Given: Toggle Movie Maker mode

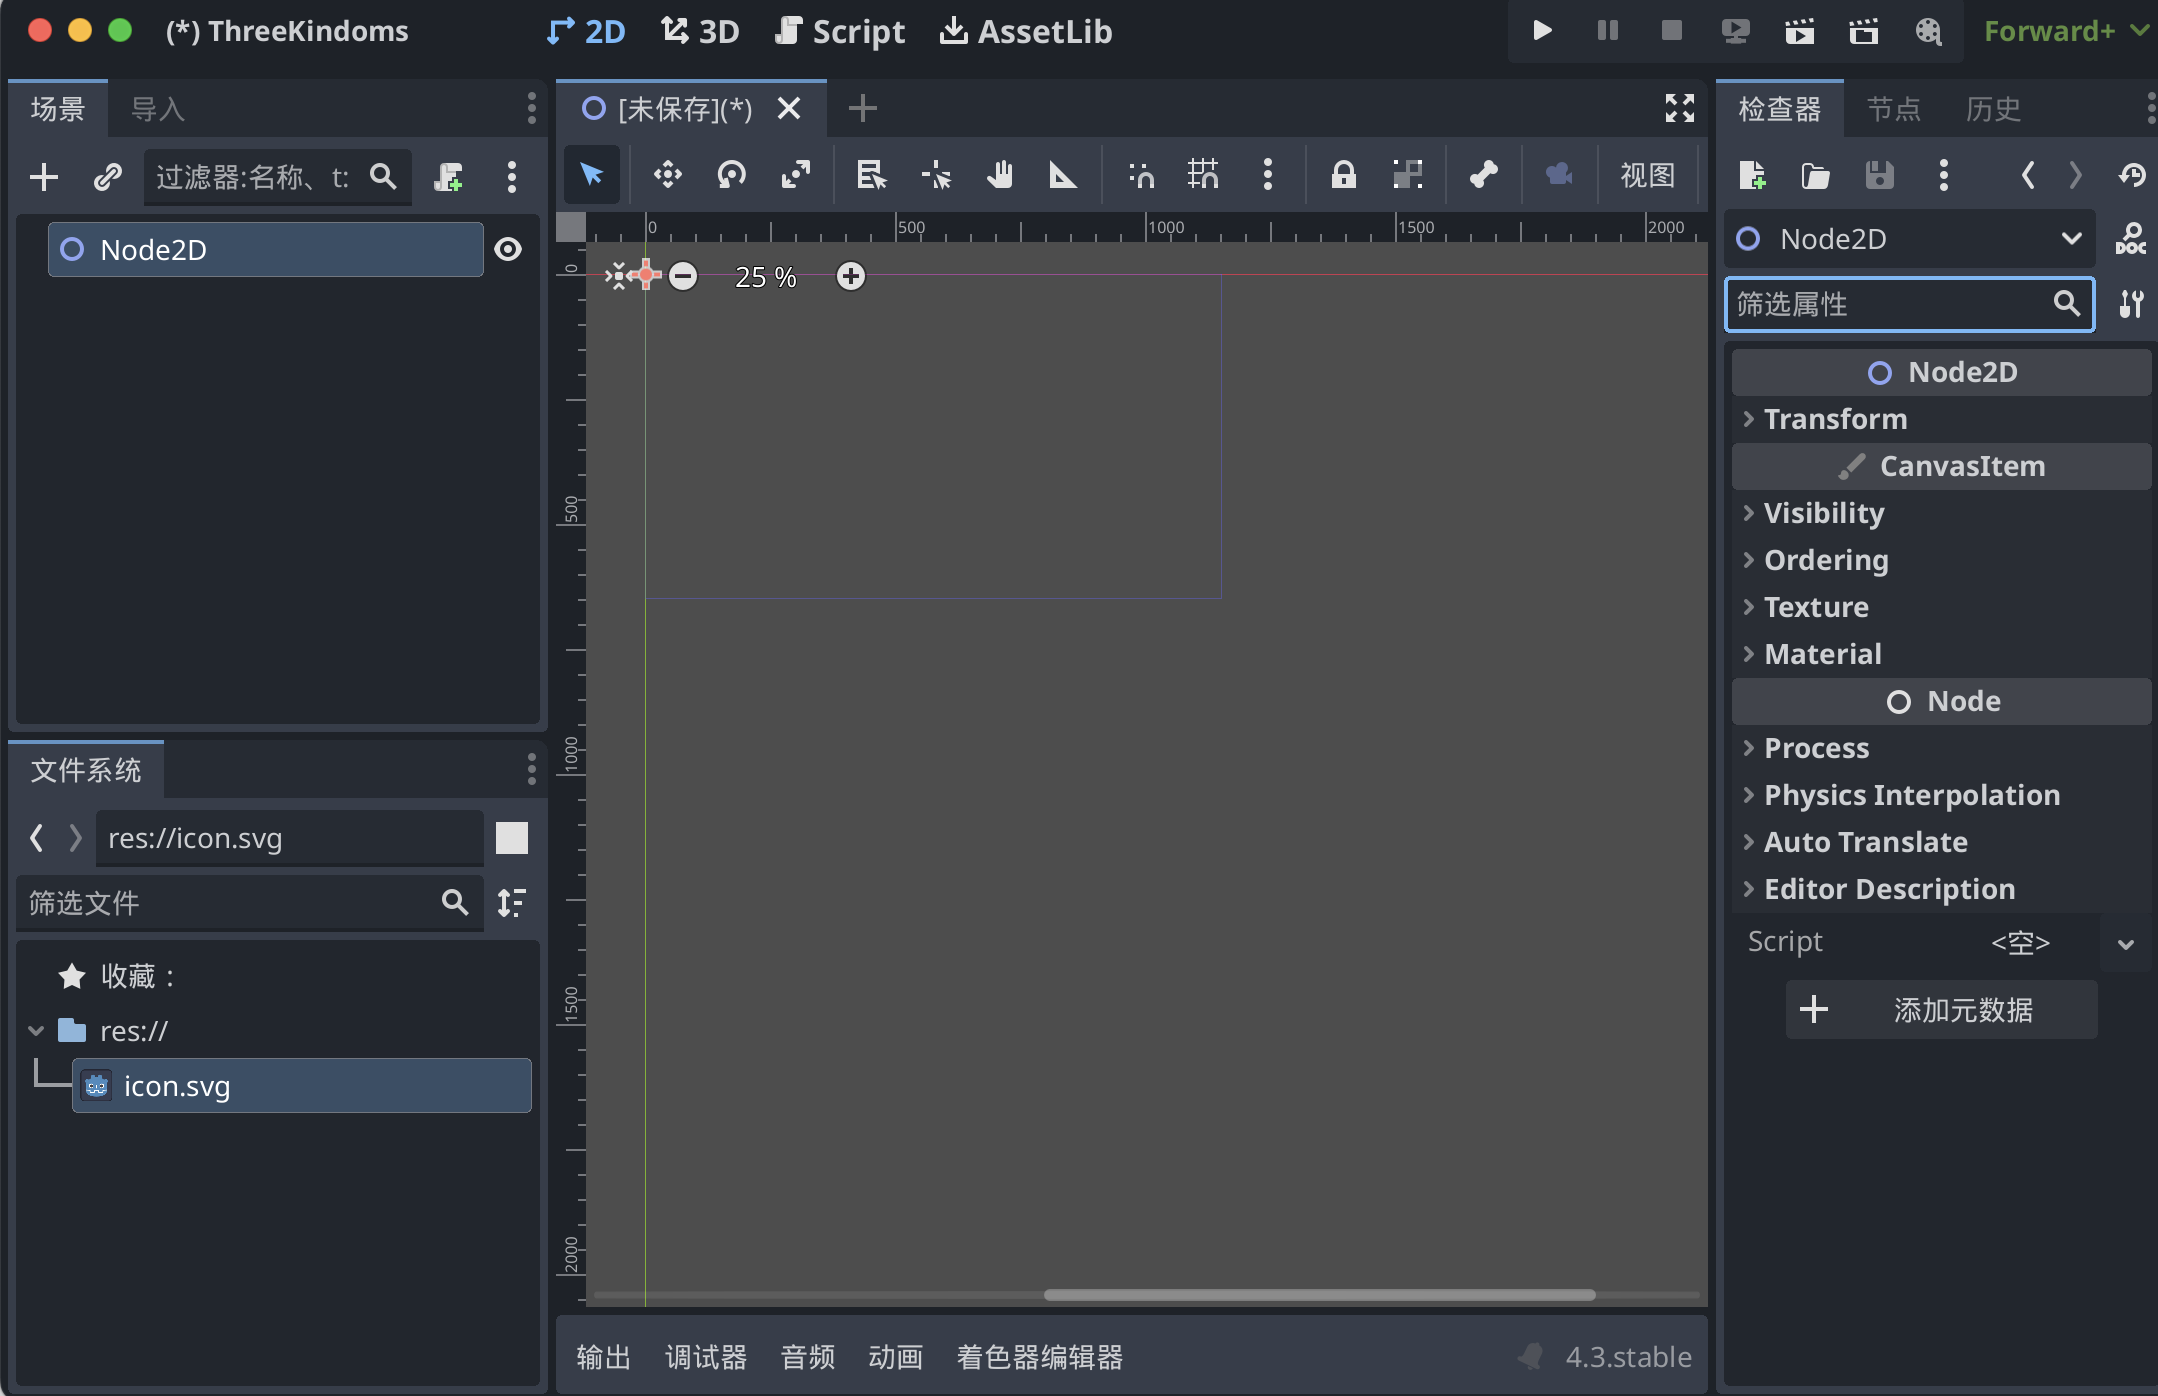Looking at the screenshot, I should click(1928, 31).
